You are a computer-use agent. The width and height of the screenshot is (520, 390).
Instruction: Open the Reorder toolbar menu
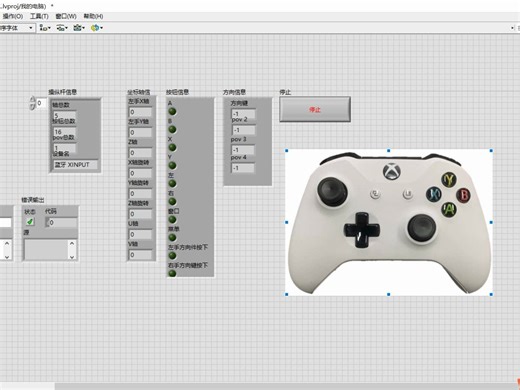[x=97, y=28]
